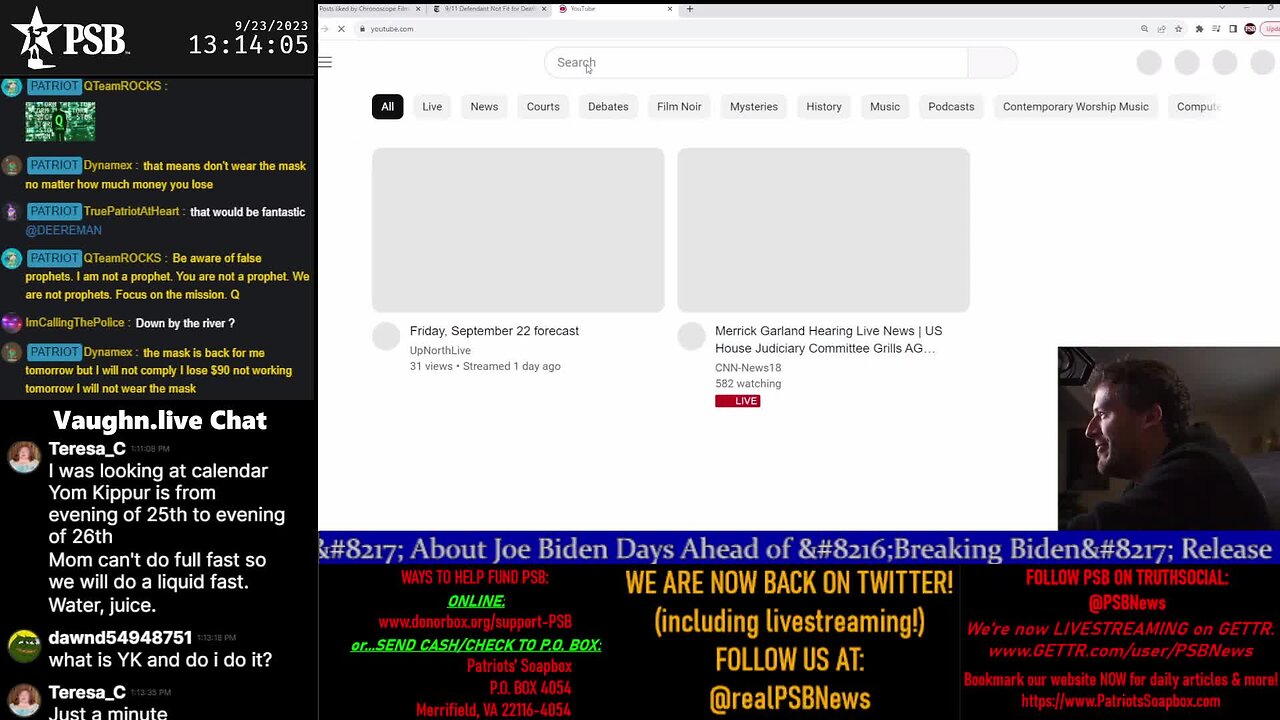
Task: Open the YouTube hamburger guide menu
Action: pos(325,62)
